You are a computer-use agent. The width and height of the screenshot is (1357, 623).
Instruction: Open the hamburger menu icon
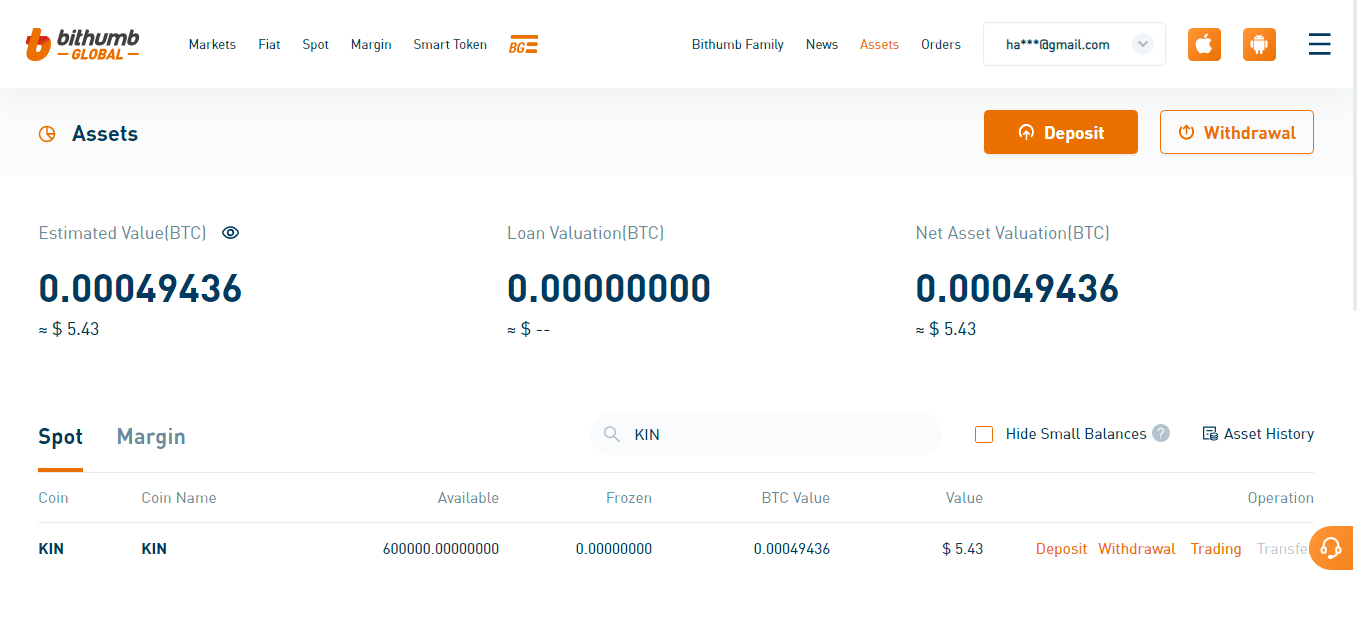point(1320,44)
